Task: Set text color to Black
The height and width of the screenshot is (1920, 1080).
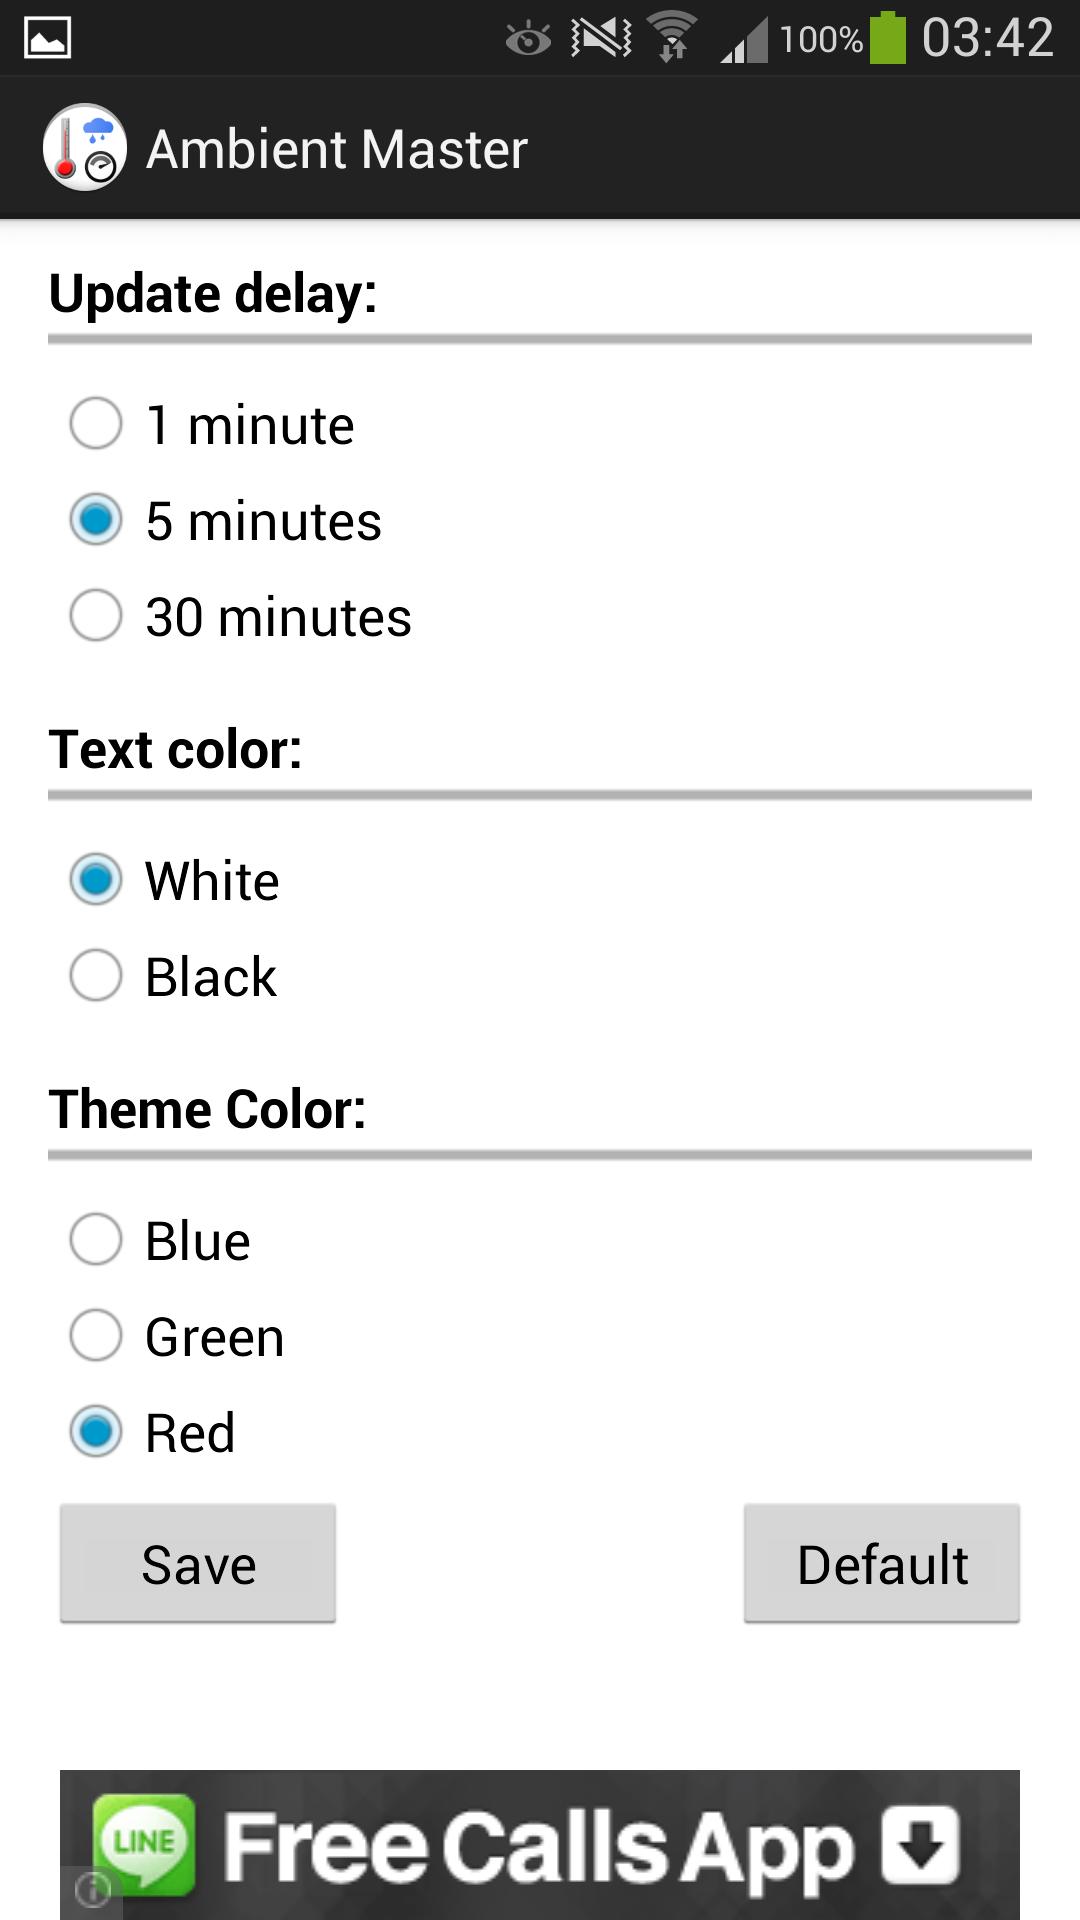Action: coord(96,976)
